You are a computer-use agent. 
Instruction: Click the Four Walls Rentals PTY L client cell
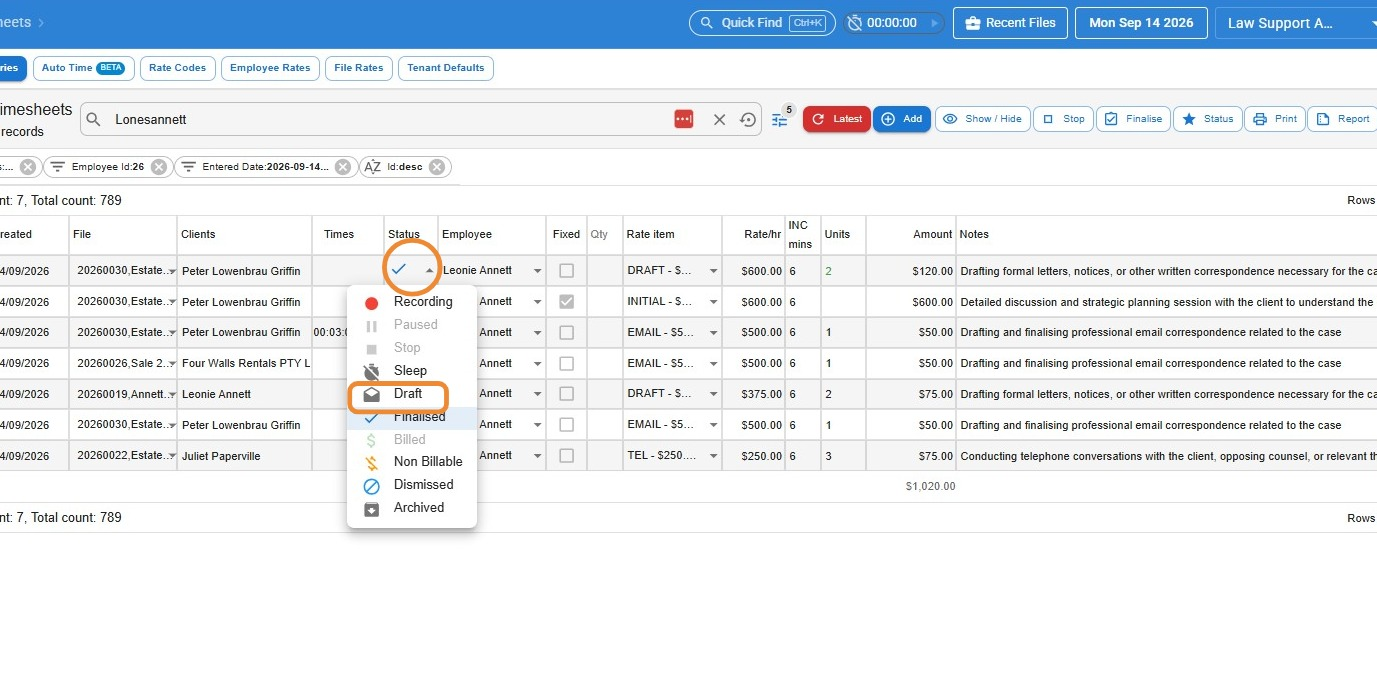click(x=245, y=363)
